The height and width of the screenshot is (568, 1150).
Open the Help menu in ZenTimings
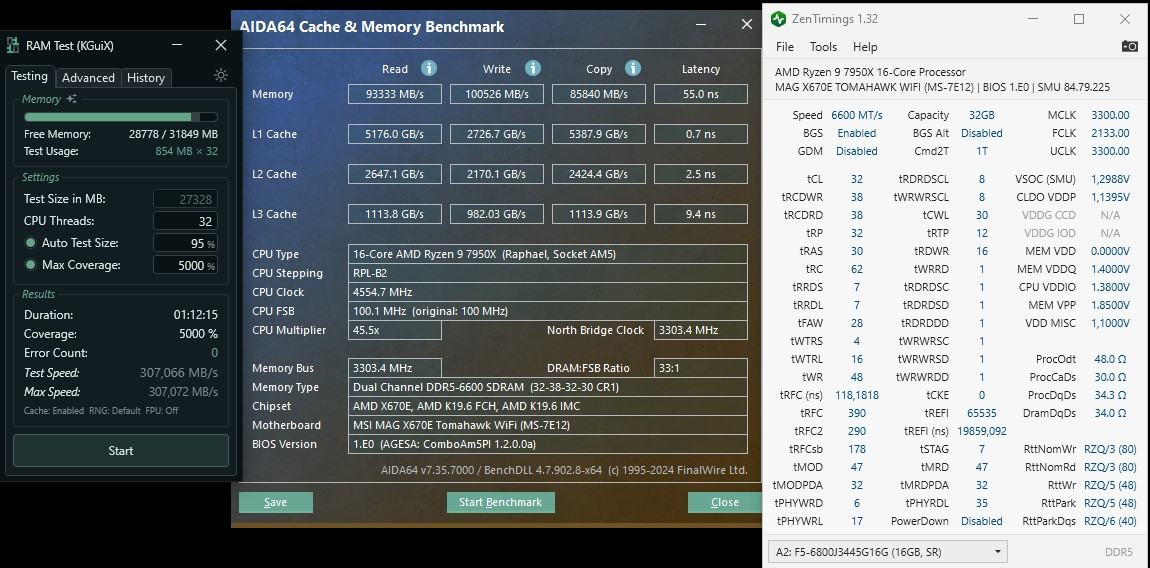tap(865, 46)
